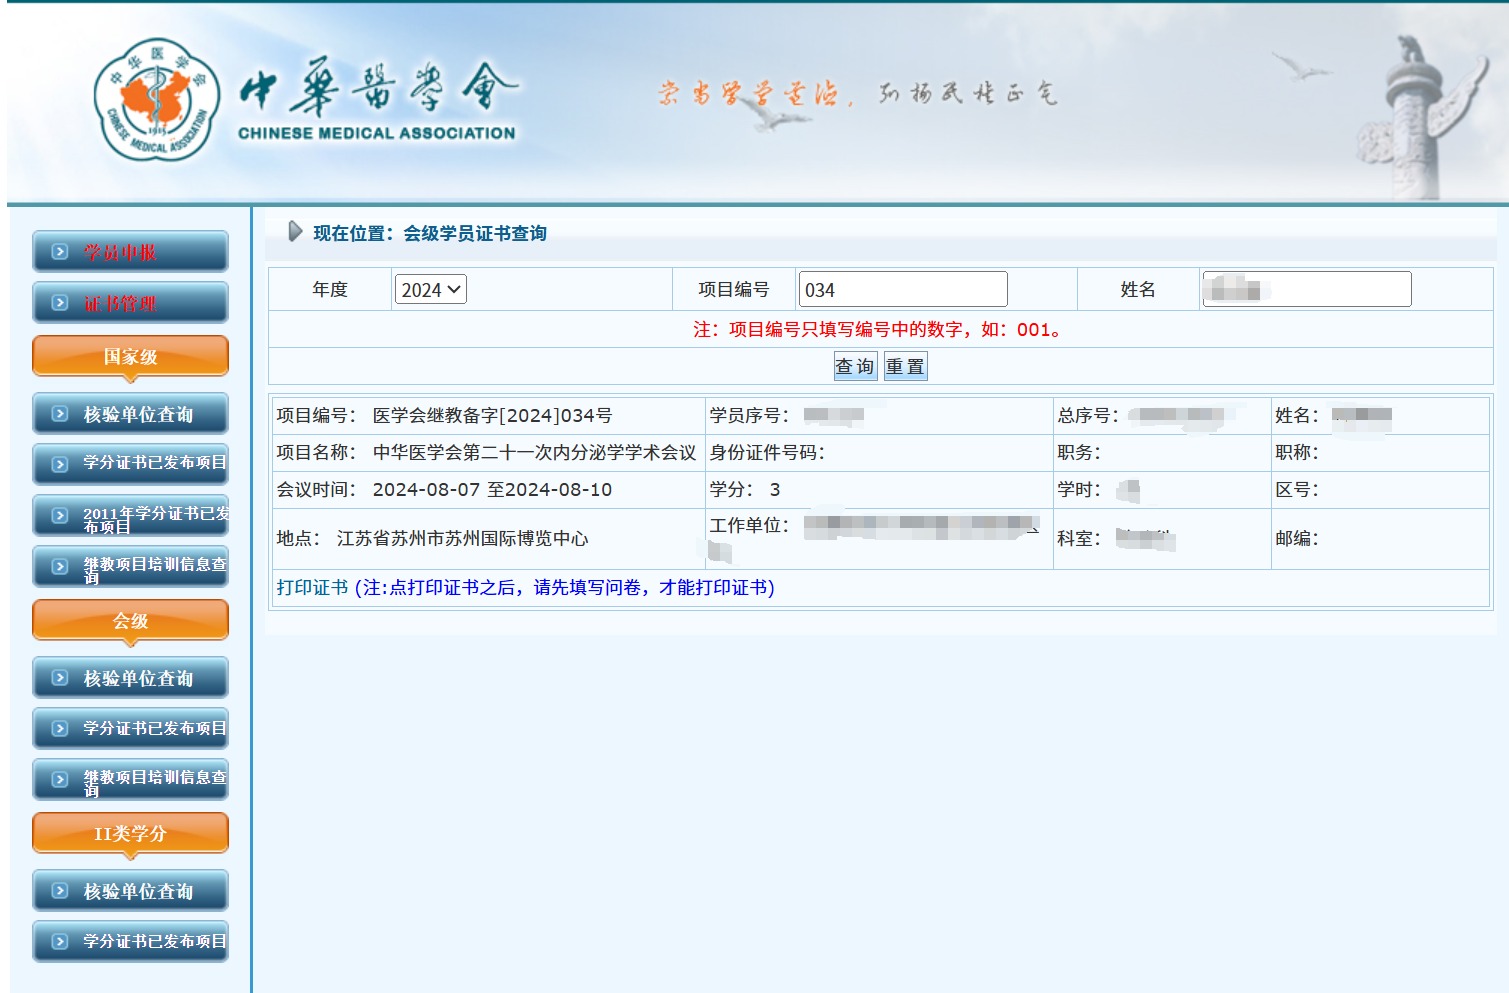Image resolution: width=1509 pixels, height=993 pixels.
Task: Click the breadcrumb text 会级学员证书查询
Action: click(475, 233)
